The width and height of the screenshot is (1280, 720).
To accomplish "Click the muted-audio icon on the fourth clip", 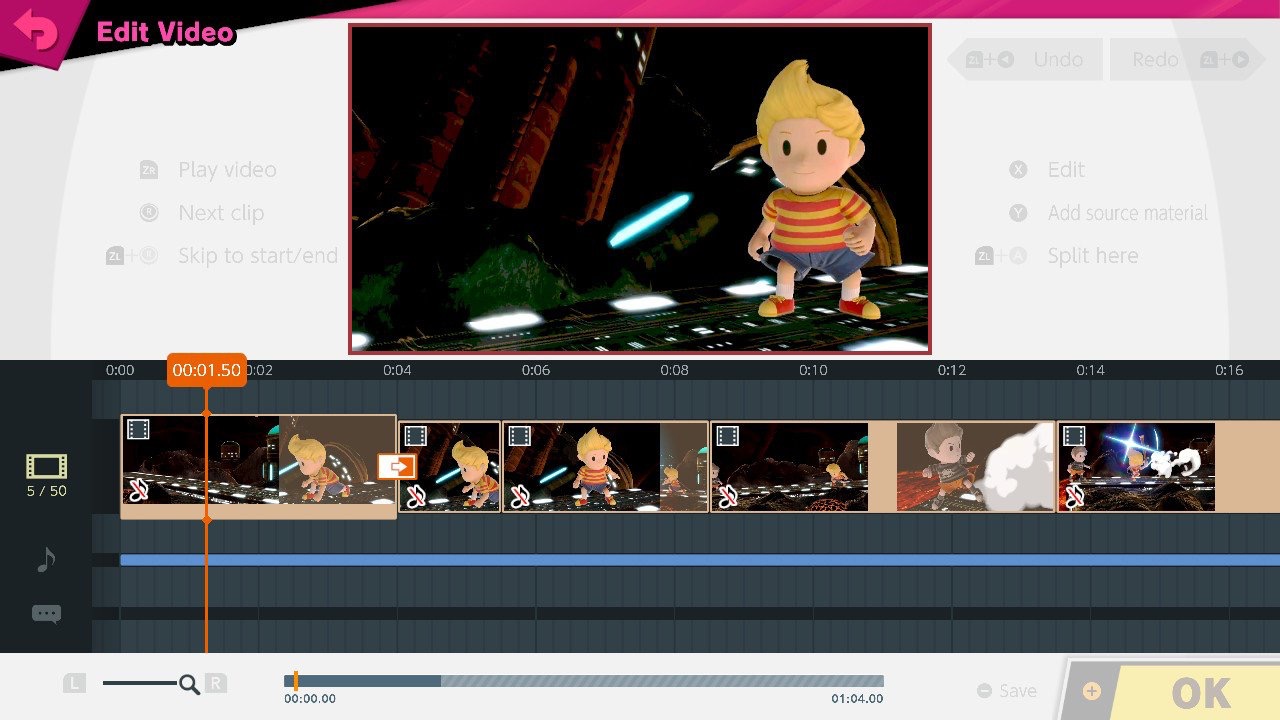I will point(727,495).
